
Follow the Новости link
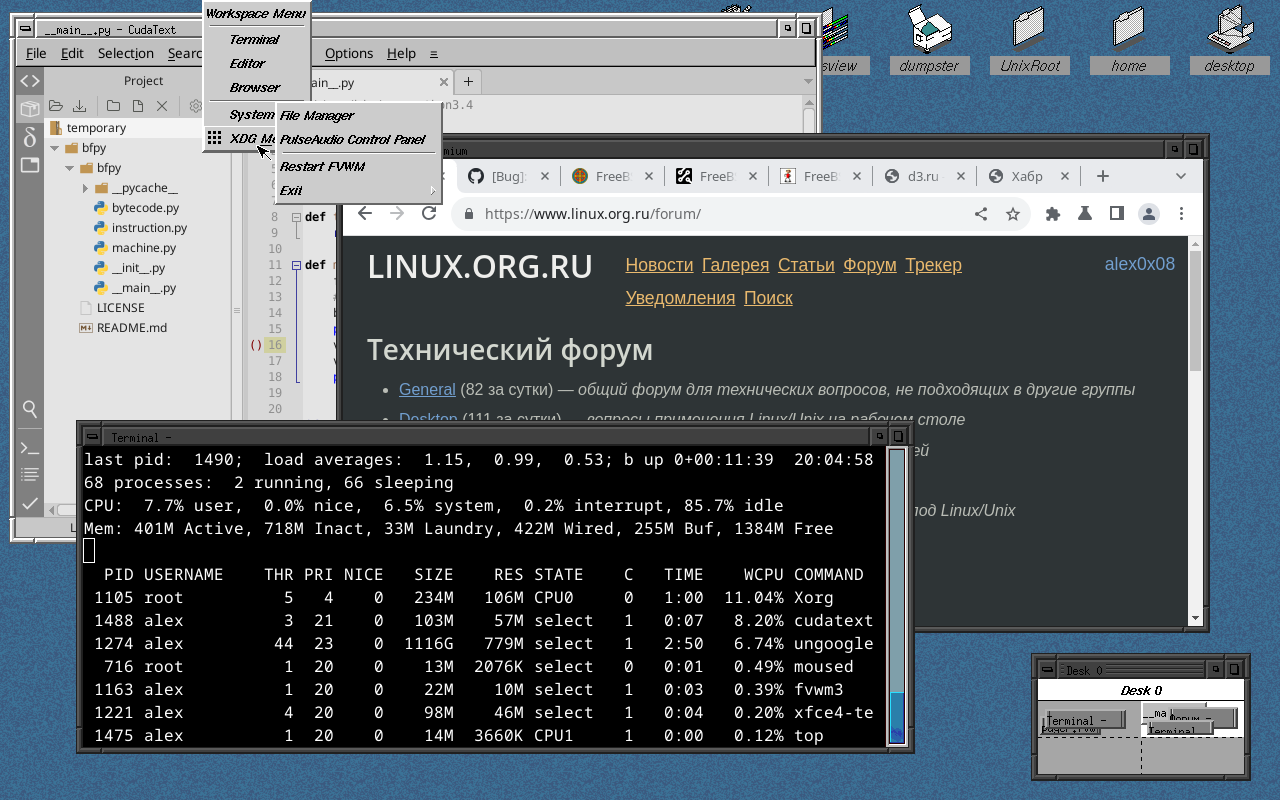coord(659,265)
